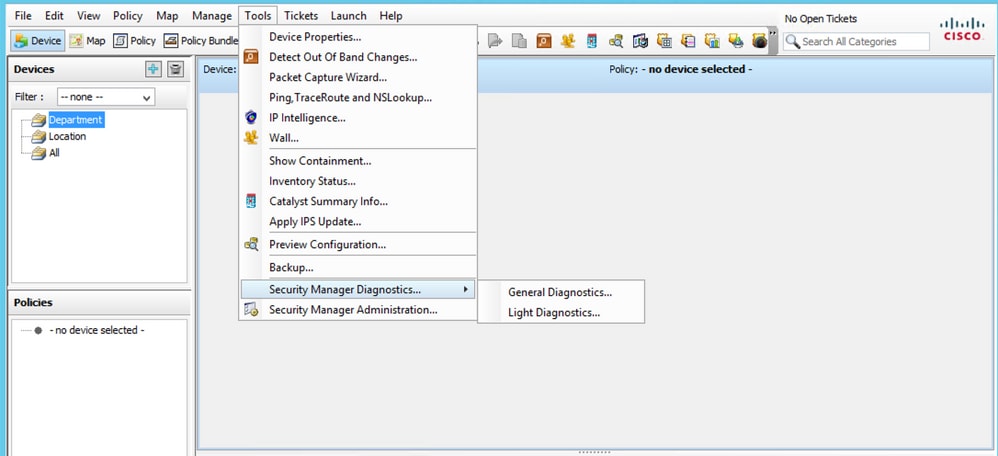Screen dimensions: 998x456
Task: Click No Open Tickets status text
Action: [x=820, y=19]
